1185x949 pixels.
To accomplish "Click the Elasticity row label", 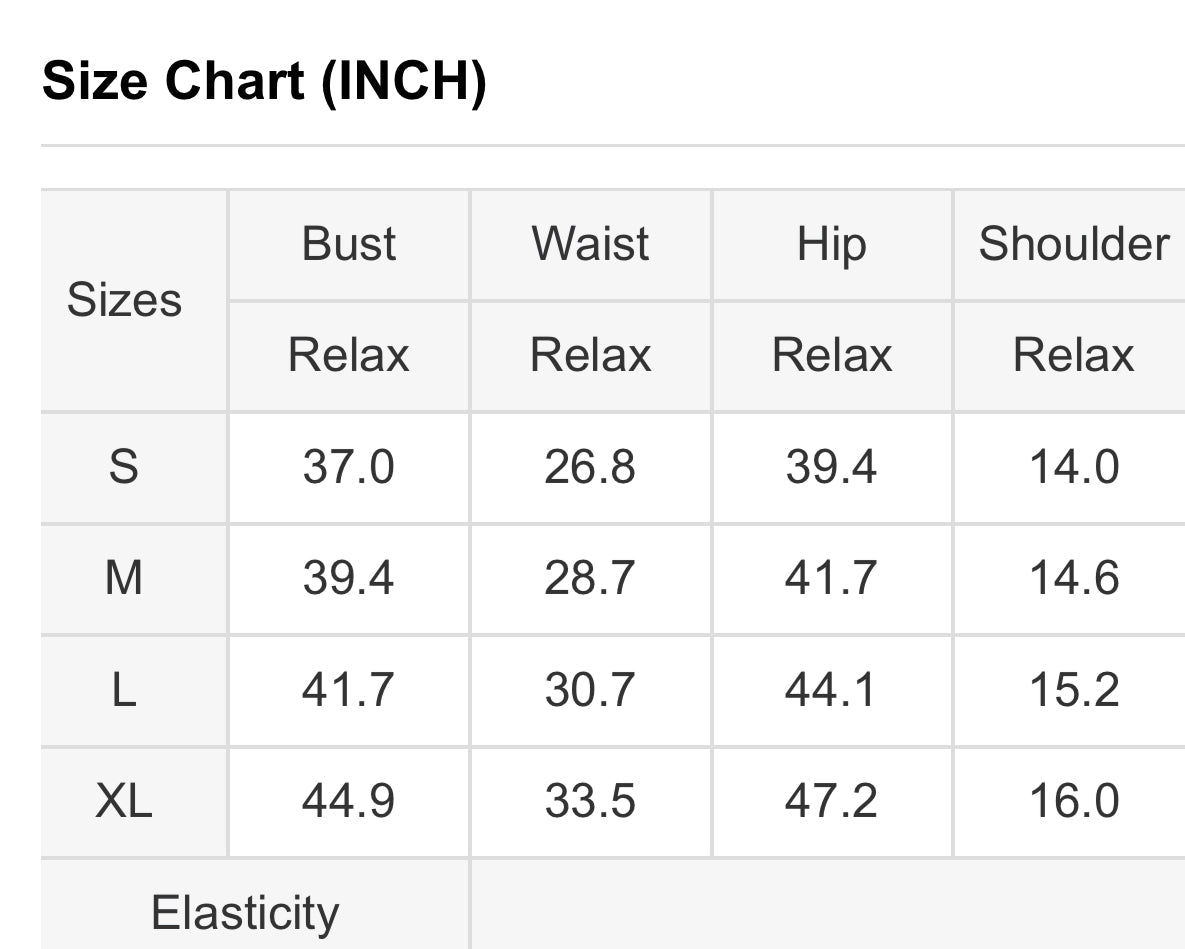I will pyautogui.click(x=245, y=913).
